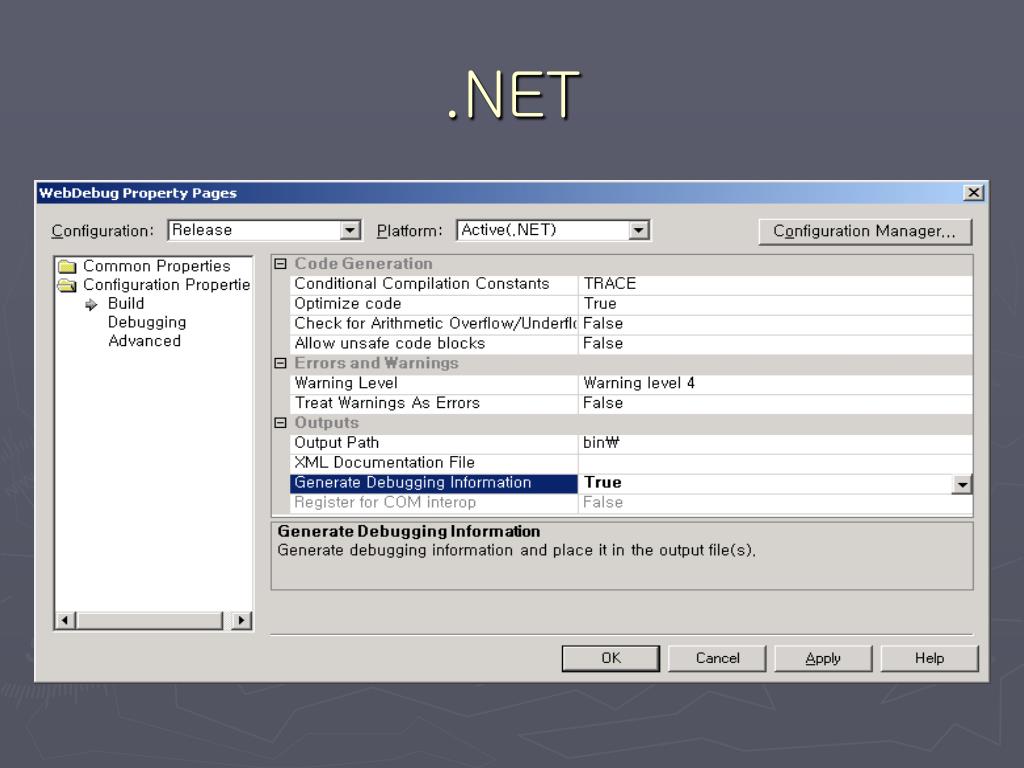Select the XML Documentation File property
Screen dimensions: 1024x768
click(434, 463)
